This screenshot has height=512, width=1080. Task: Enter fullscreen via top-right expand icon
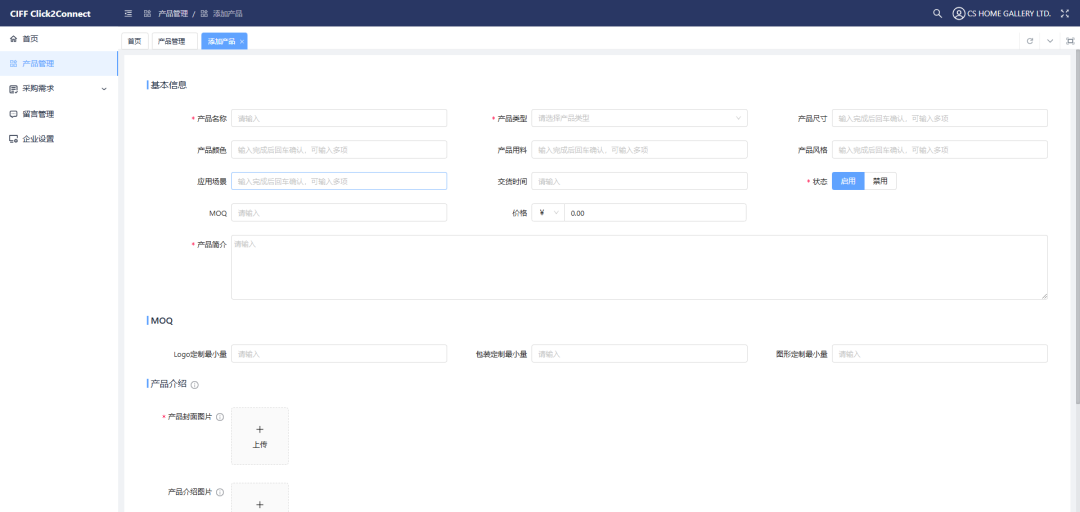1064,13
